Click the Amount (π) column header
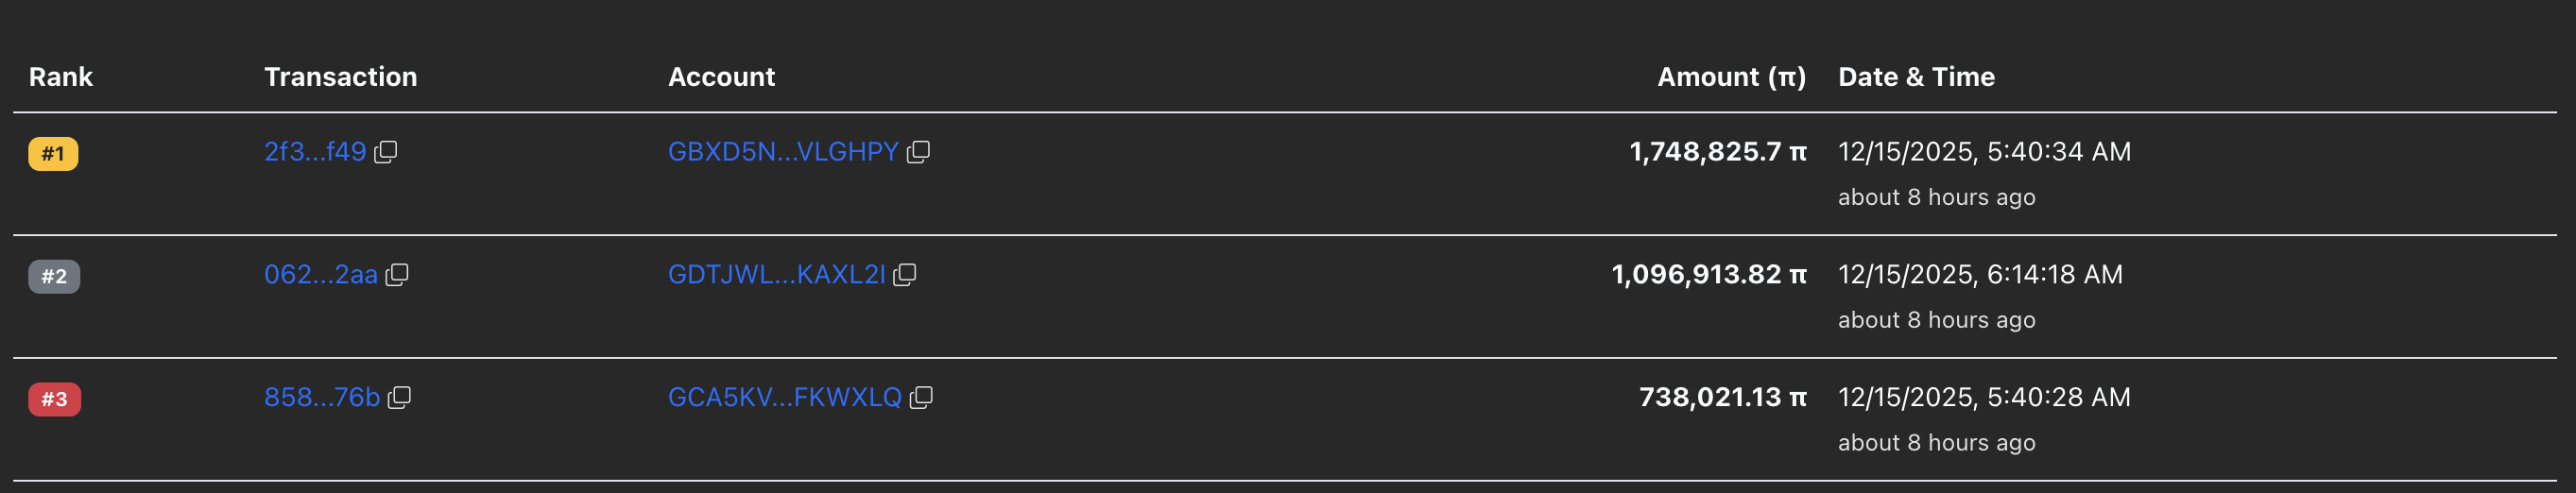 pos(1731,77)
